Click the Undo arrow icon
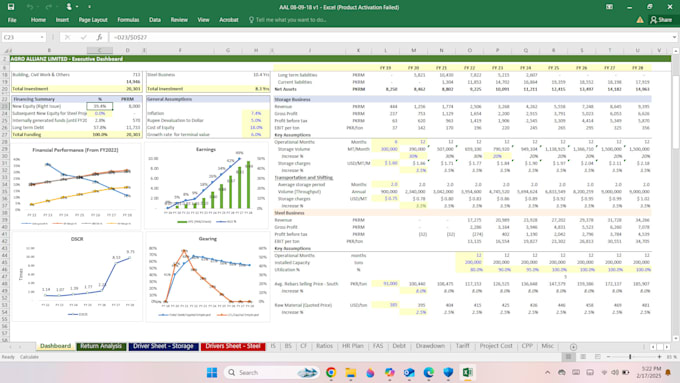This screenshot has width=680, height=383. coord(29,7)
